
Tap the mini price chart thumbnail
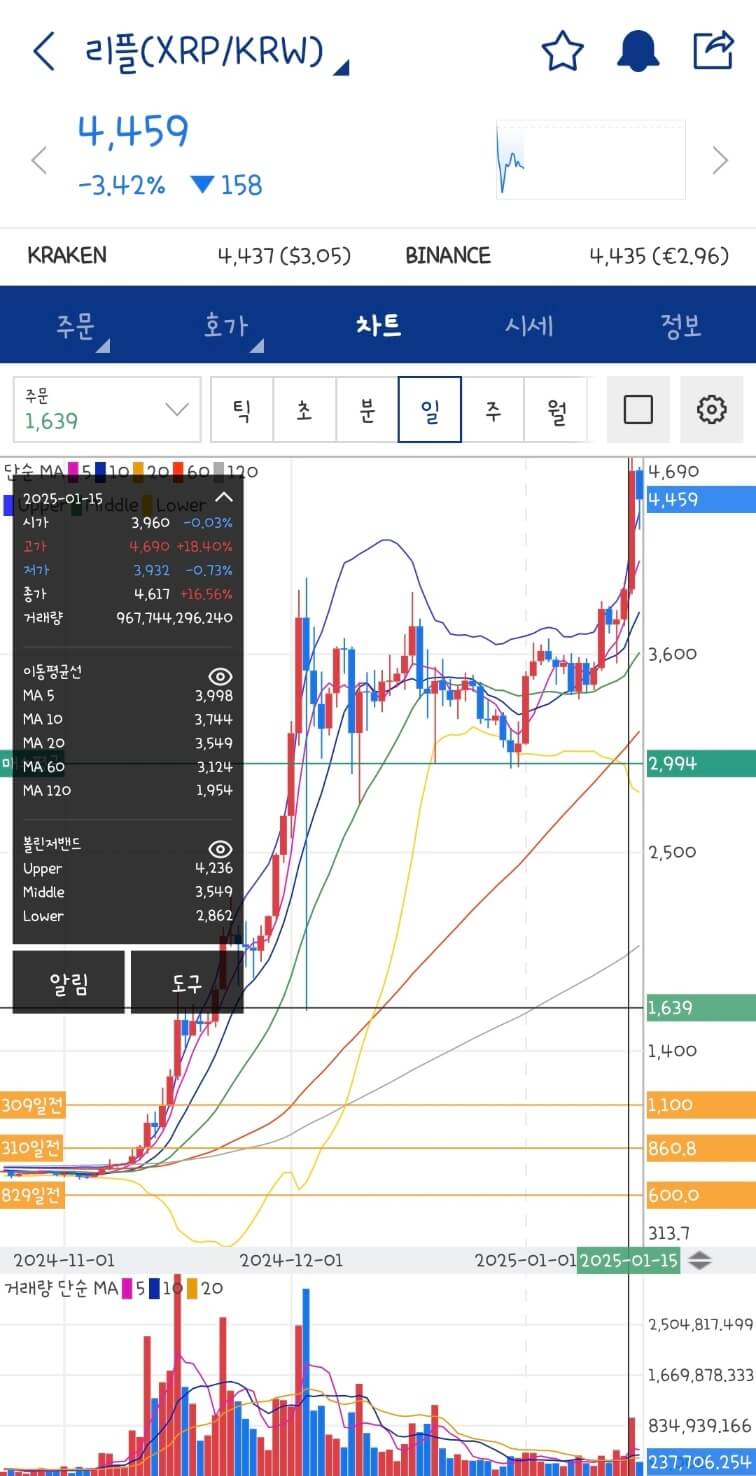(590, 160)
